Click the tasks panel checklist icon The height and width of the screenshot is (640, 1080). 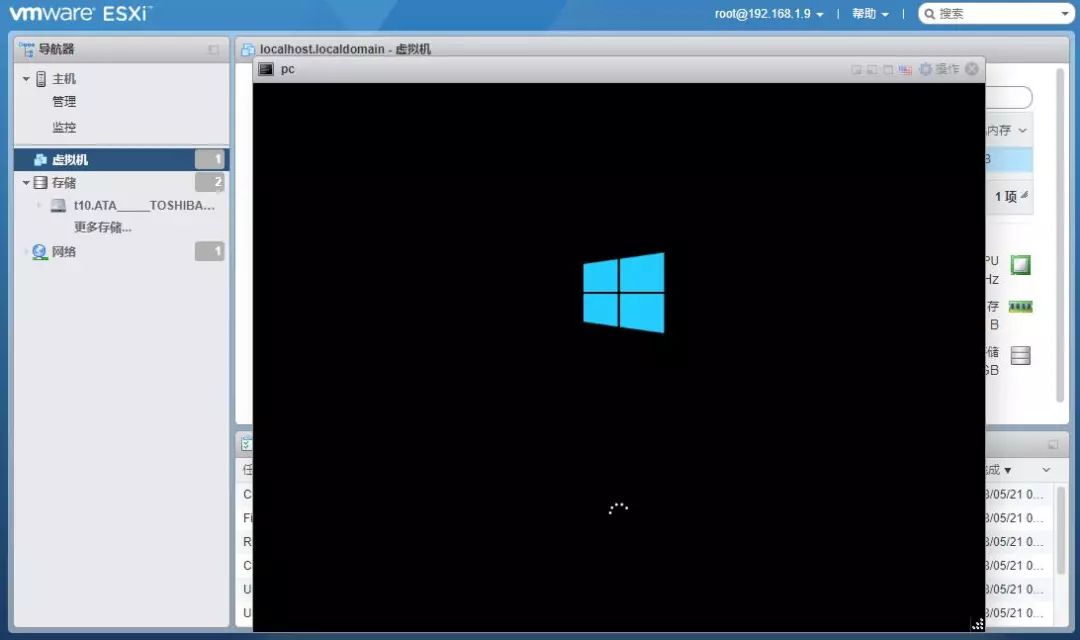(247, 444)
